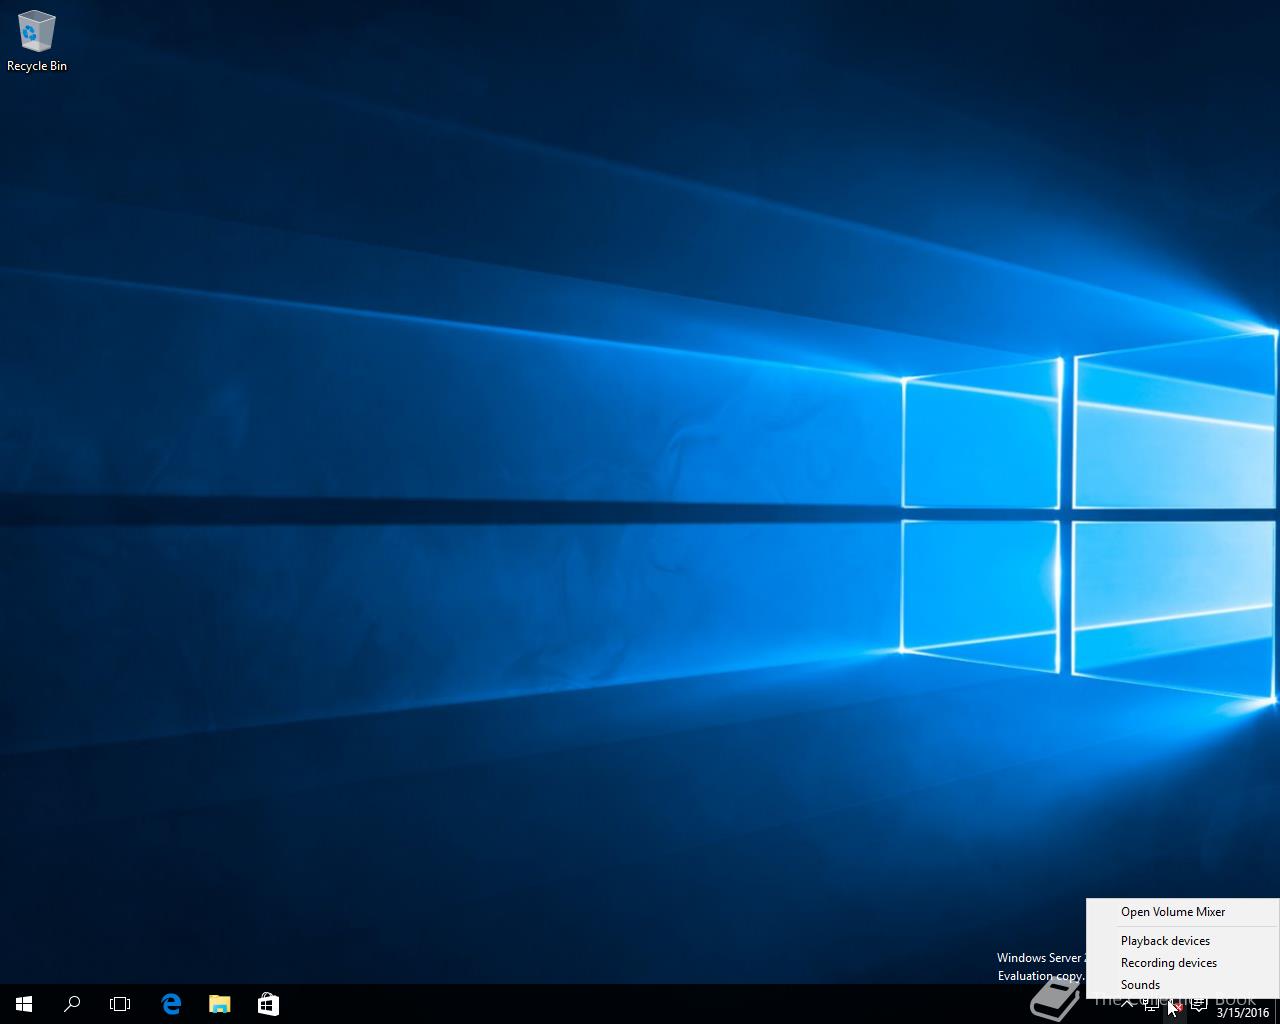
Task: Choose Open Volume Mixer
Action: click(x=1183, y=912)
